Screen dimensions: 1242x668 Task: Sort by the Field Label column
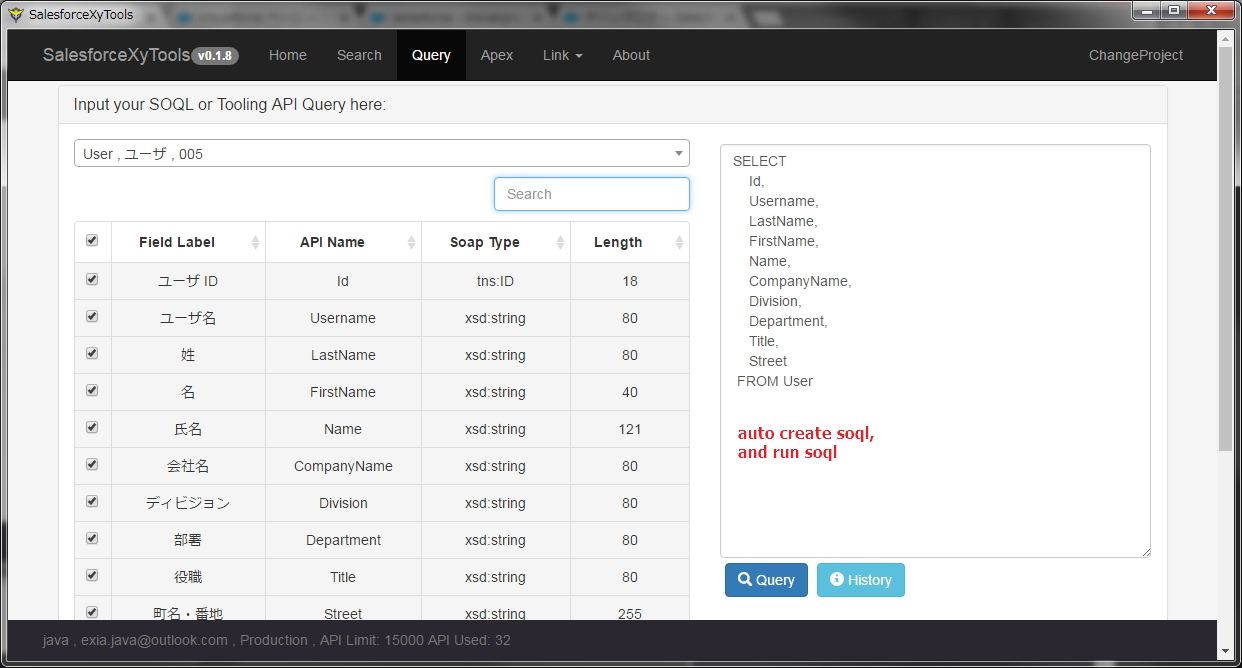188,242
